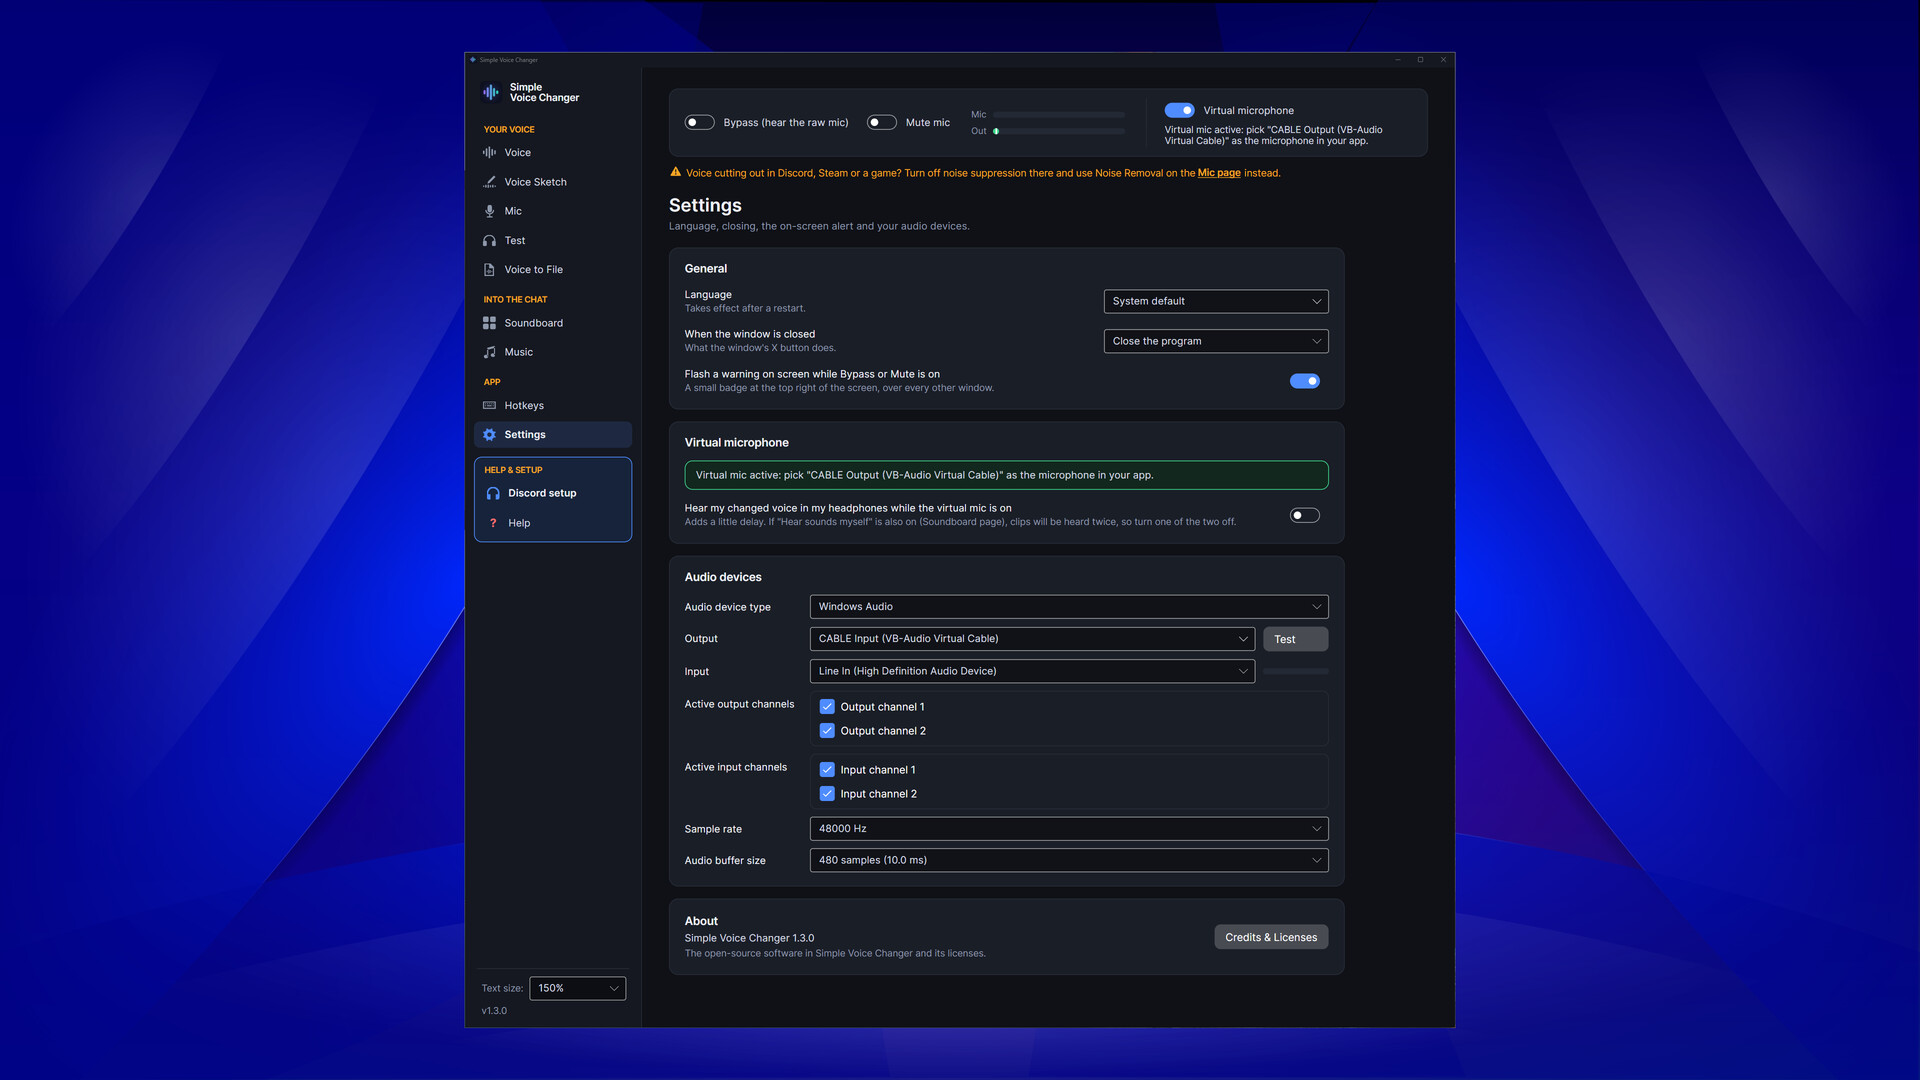This screenshot has width=1920, height=1080.
Task: Click the Hotkeys keyboard icon
Action: pyautogui.click(x=489, y=406)
